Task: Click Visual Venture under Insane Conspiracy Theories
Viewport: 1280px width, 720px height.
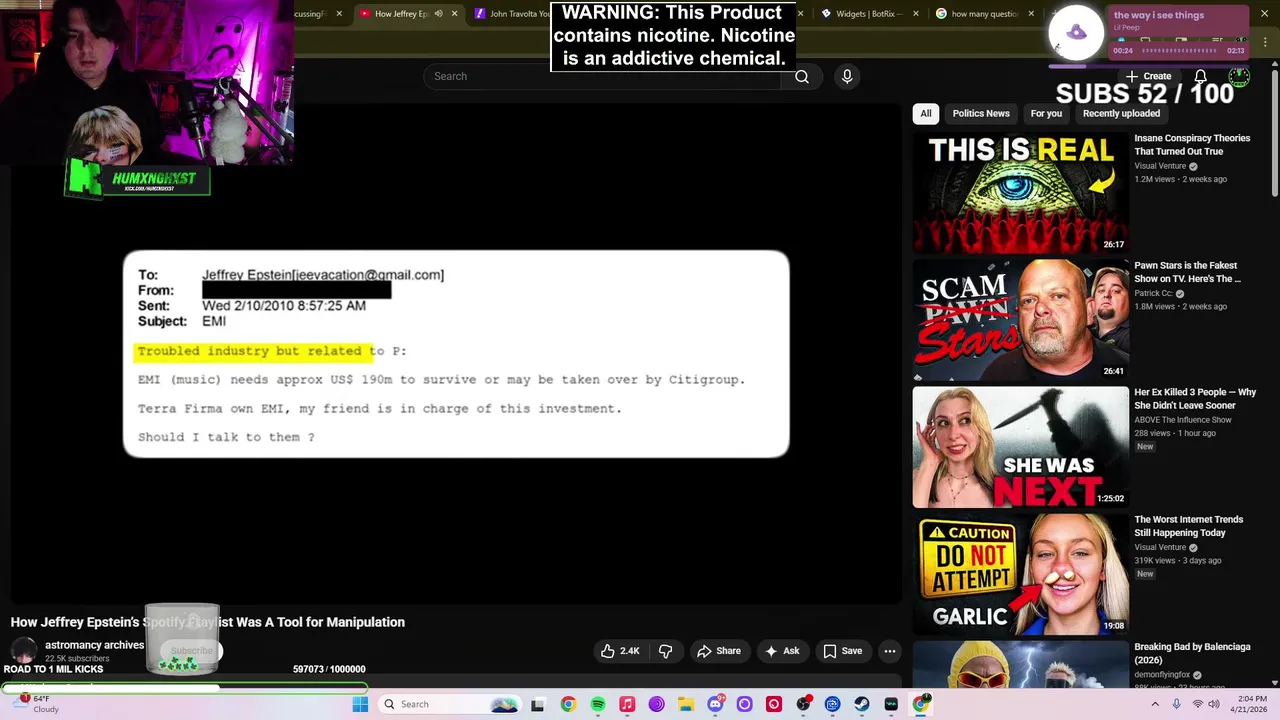Action: pos(1160,166)
